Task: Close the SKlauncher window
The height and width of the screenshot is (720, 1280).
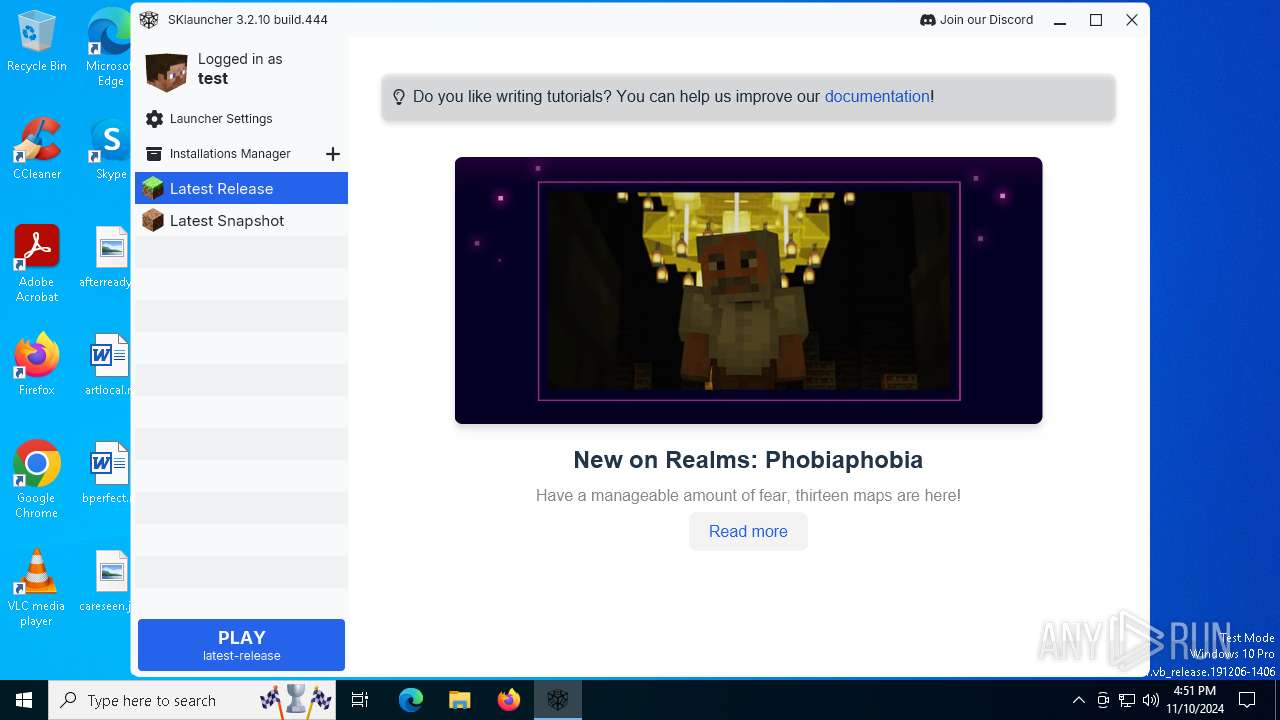Action: tap(1132, 20)
